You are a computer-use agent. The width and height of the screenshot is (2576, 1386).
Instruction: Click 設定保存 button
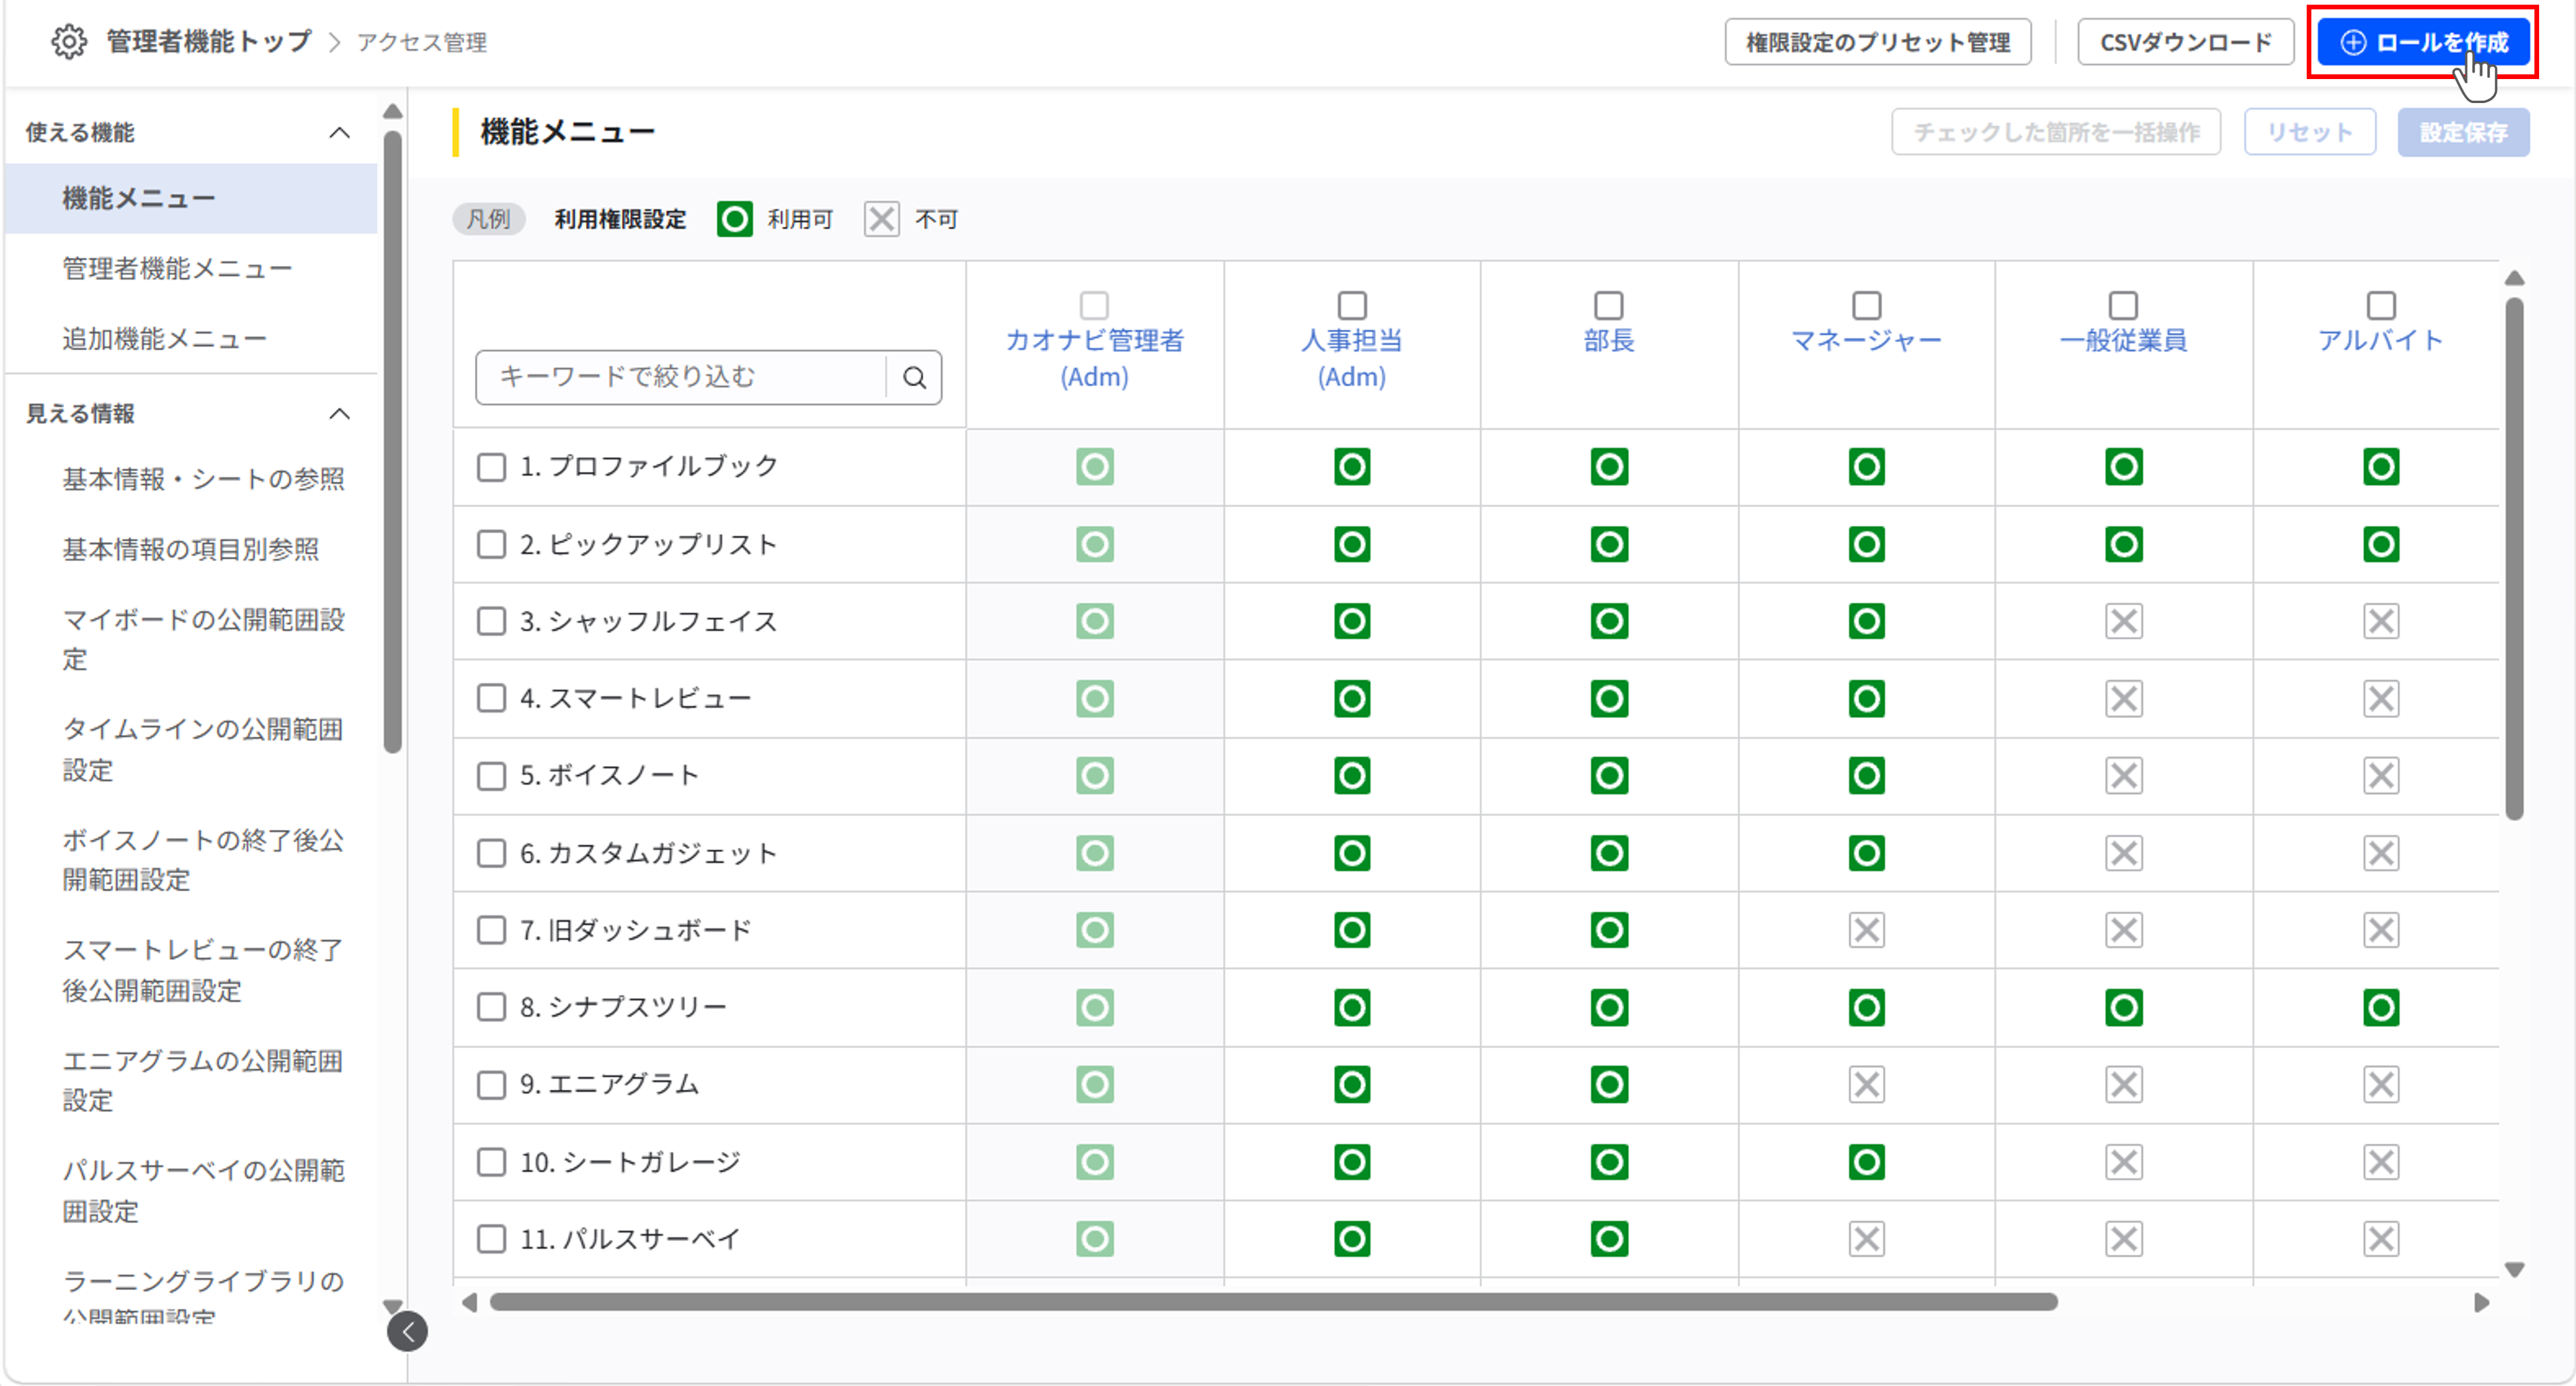pos(2463,132)
